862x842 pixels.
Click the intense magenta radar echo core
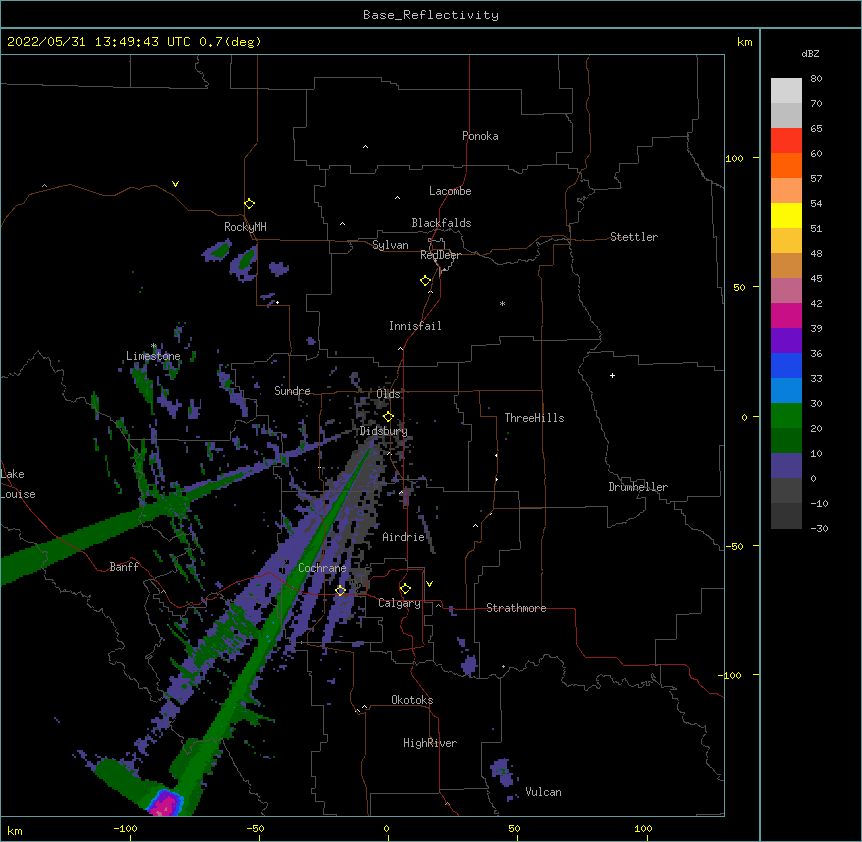click(x=165, y=805)
